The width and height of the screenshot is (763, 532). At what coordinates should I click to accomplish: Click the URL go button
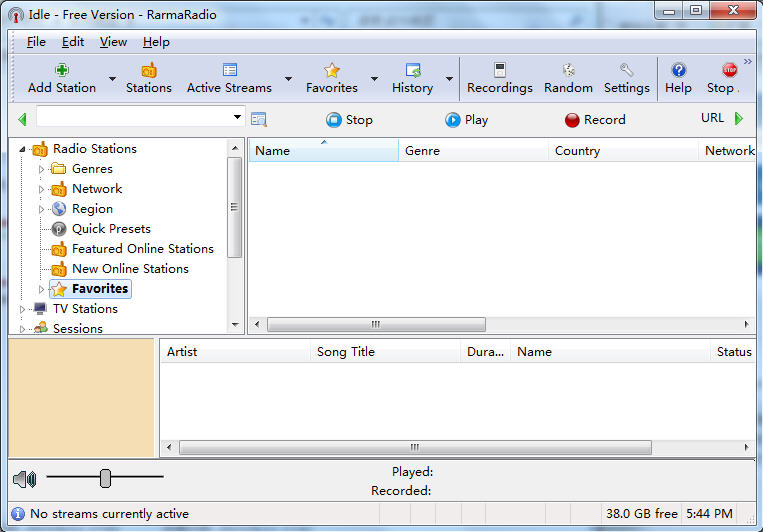click(x=739, y=118)
